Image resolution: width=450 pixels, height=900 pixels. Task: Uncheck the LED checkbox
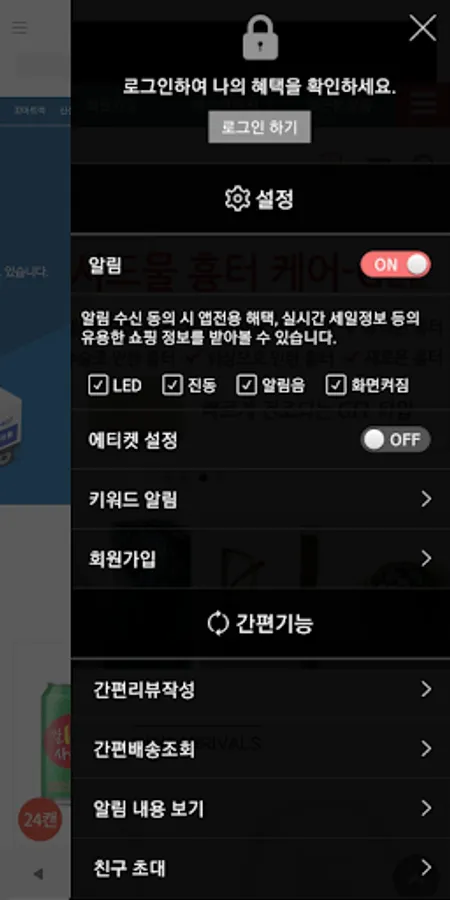pos(99,385)
